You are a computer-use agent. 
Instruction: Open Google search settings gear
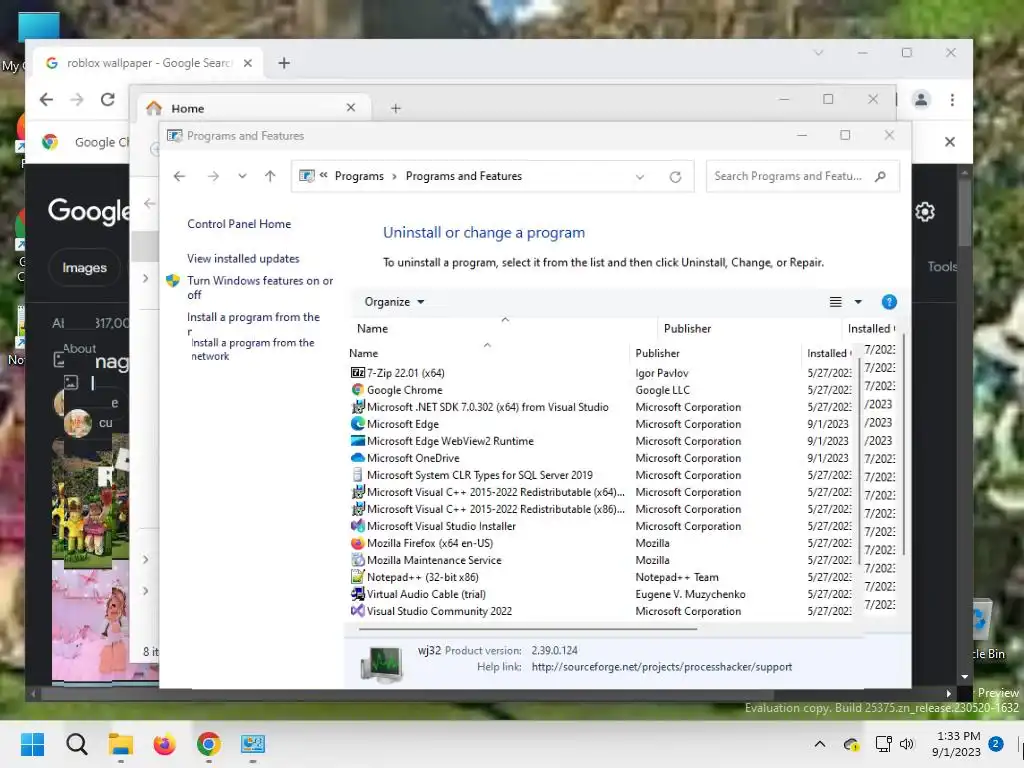pyautogui.click(x=925, y=212)
